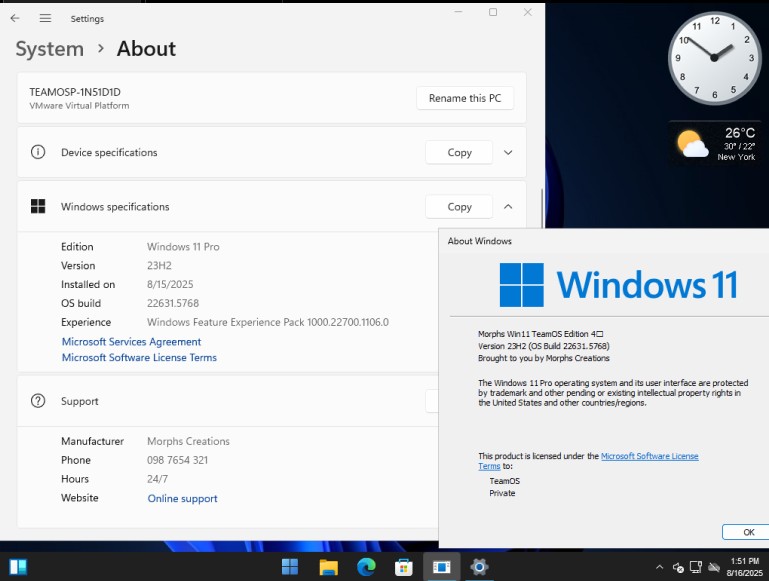Image resolution: width=769 pixels, height=581 pixels.
Task: Click the Windows logo icon beside Windows specifications
Action: 38,206
